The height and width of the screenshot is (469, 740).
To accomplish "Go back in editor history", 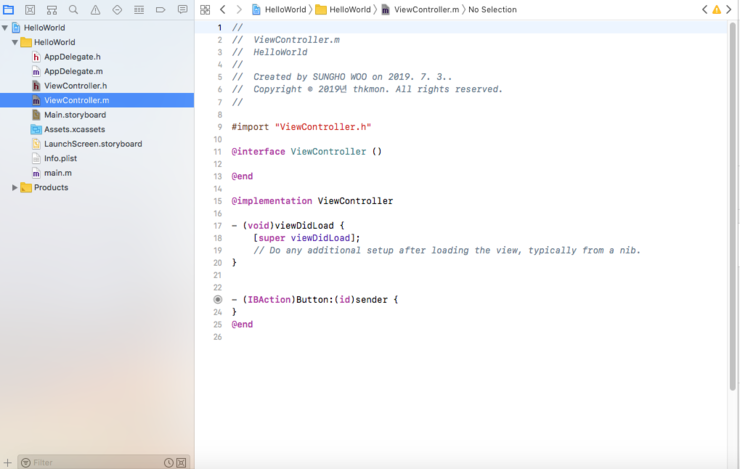I will click(222, 9).
